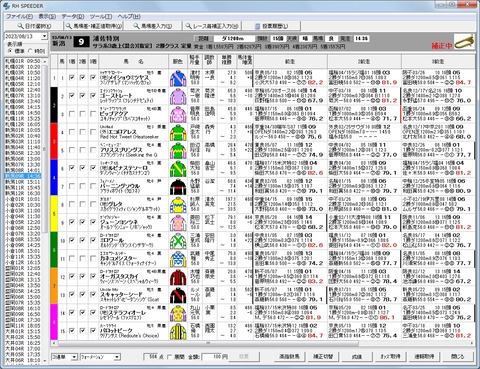The width and height of the screenshot is (480, 369).
Task: Open the ツール(T) menu
Action: (101, 16)
